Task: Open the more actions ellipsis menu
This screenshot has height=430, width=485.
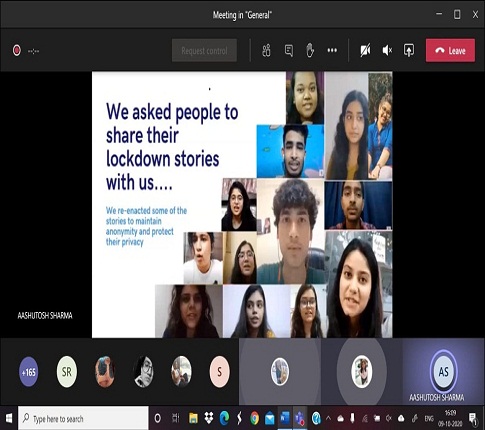Action: point(332,50)
